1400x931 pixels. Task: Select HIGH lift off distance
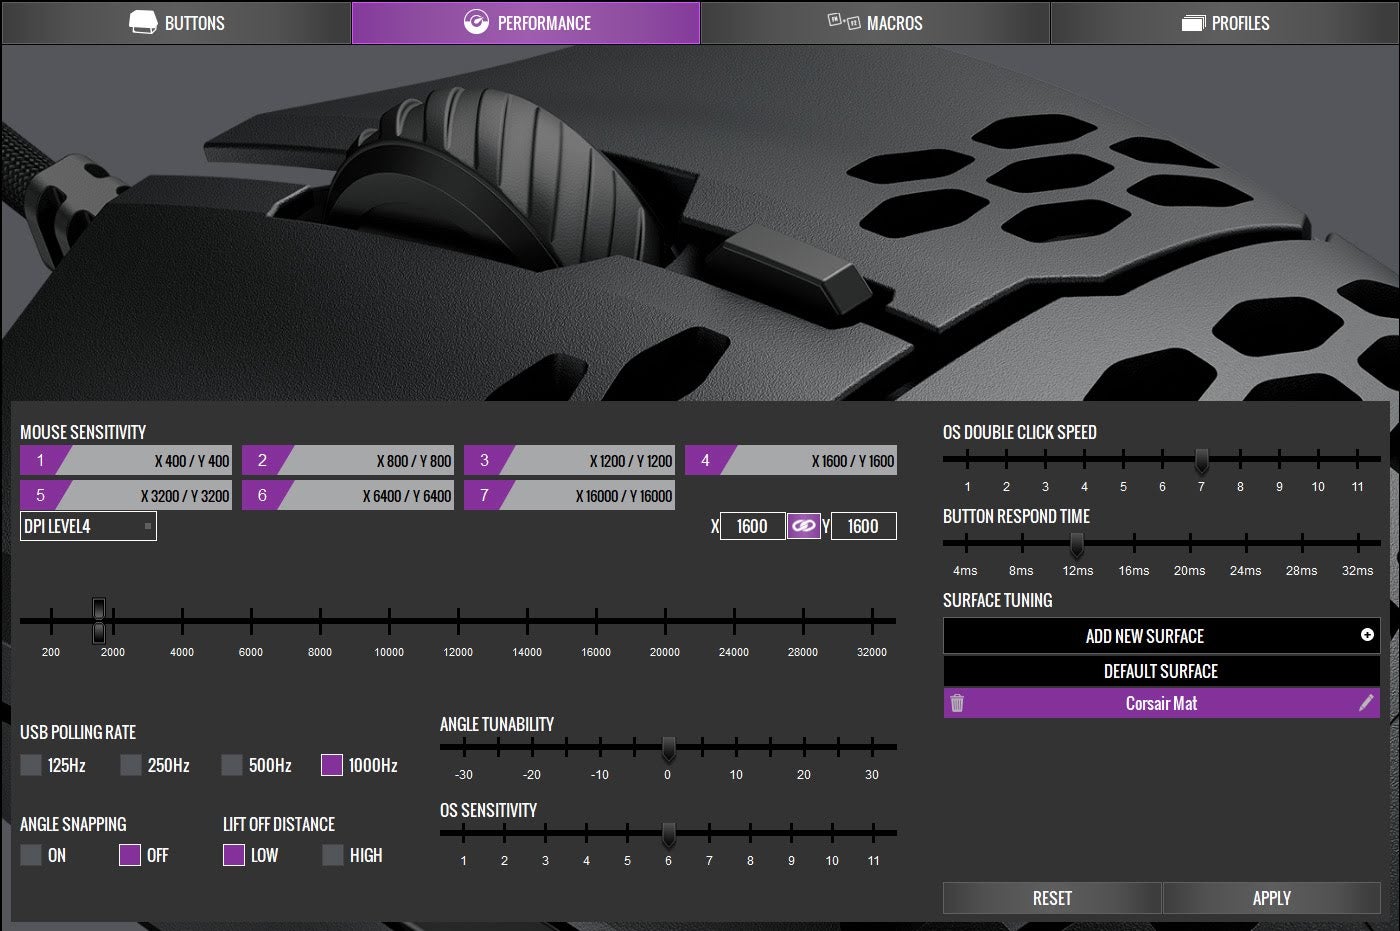tap(333, 855)
